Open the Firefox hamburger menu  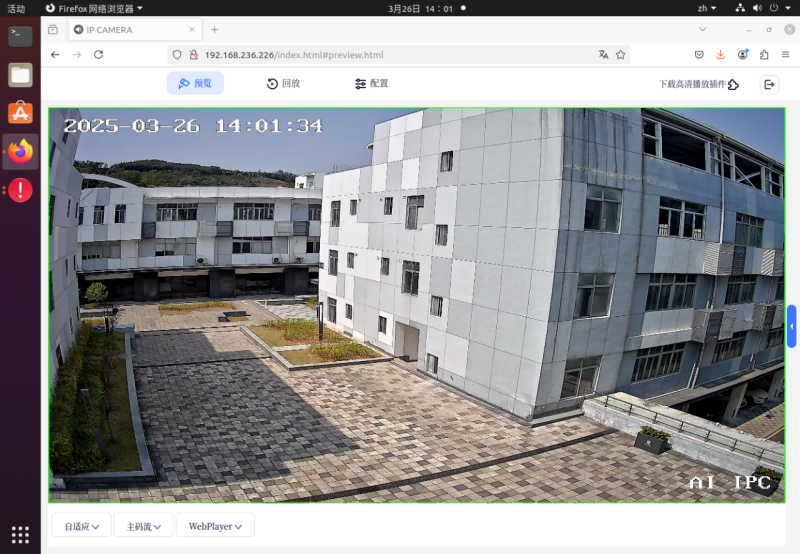click(x=786, y=55)
